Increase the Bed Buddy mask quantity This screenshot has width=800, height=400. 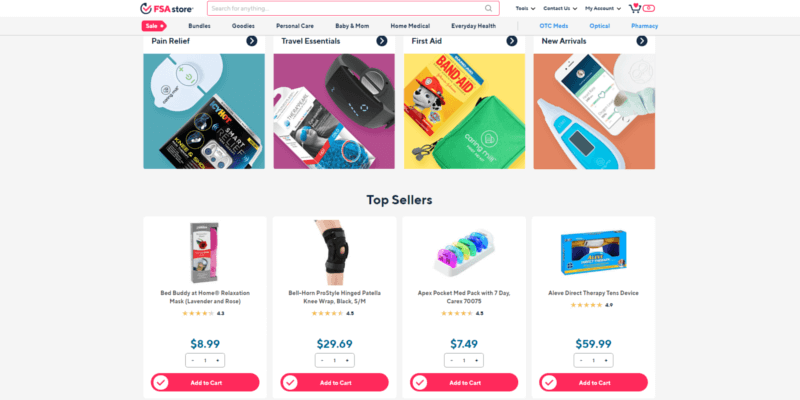pos(218,360)
